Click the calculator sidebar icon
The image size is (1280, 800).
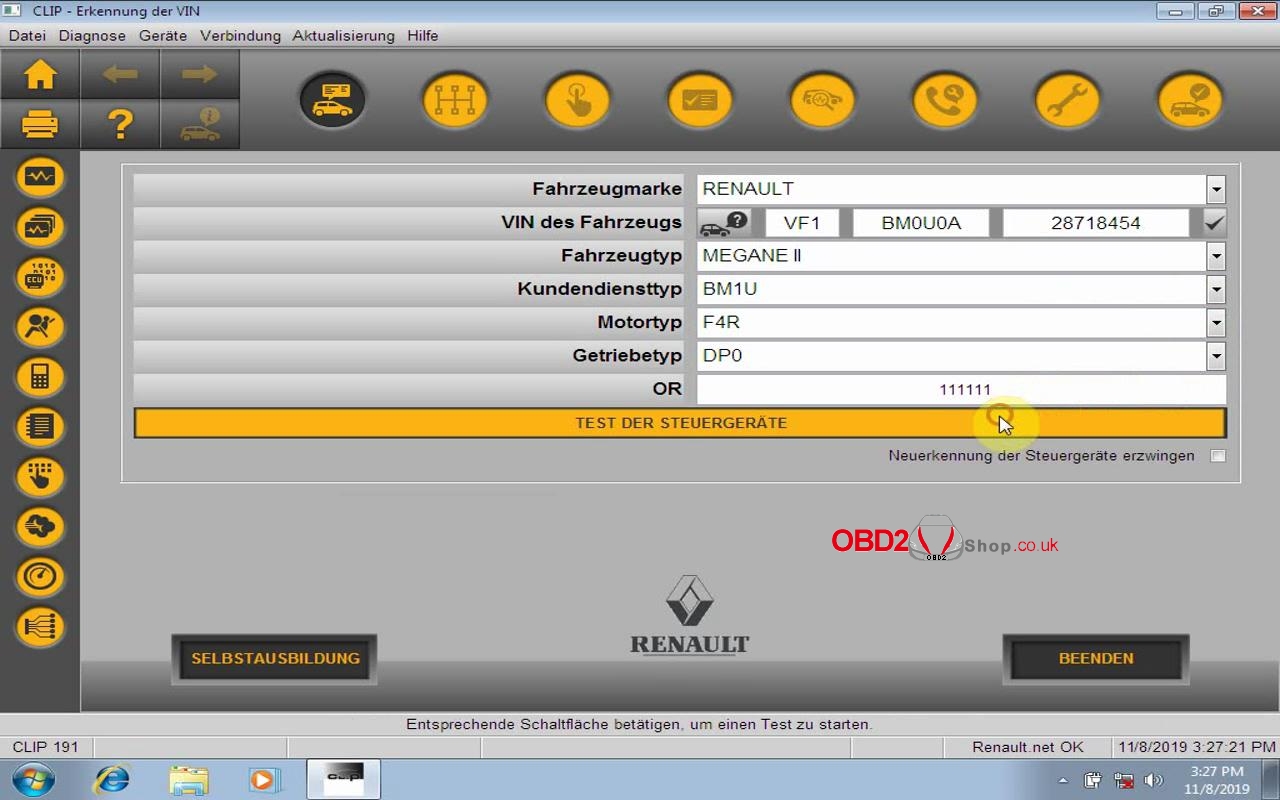[40, 376]
